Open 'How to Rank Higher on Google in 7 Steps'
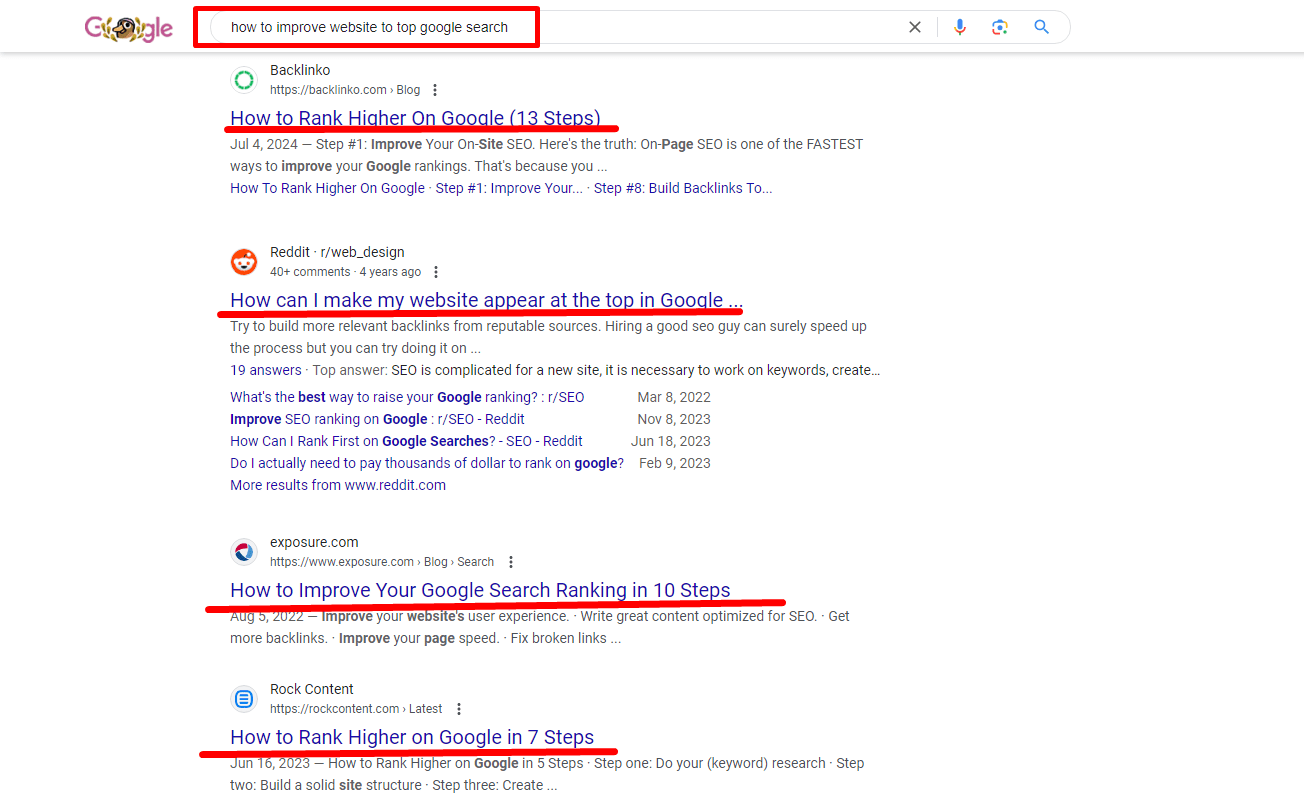 tap(412, 737)
